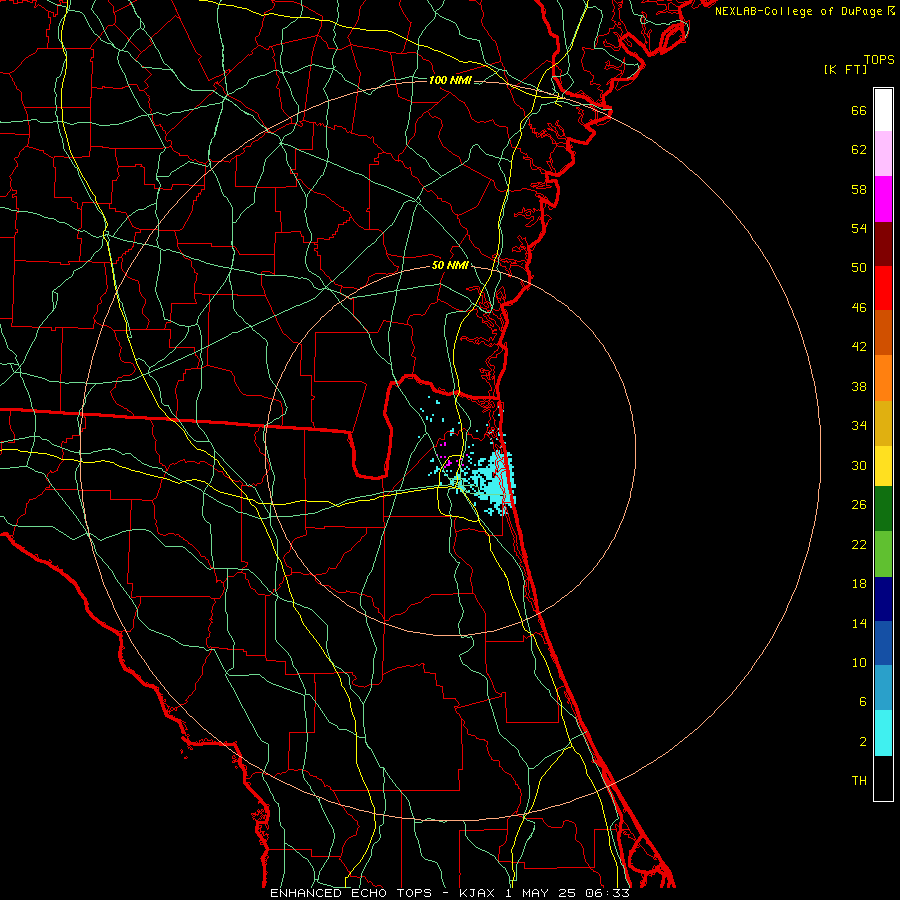Click the 'NEXLAB-College of DuPage' title text

(798, 11)
